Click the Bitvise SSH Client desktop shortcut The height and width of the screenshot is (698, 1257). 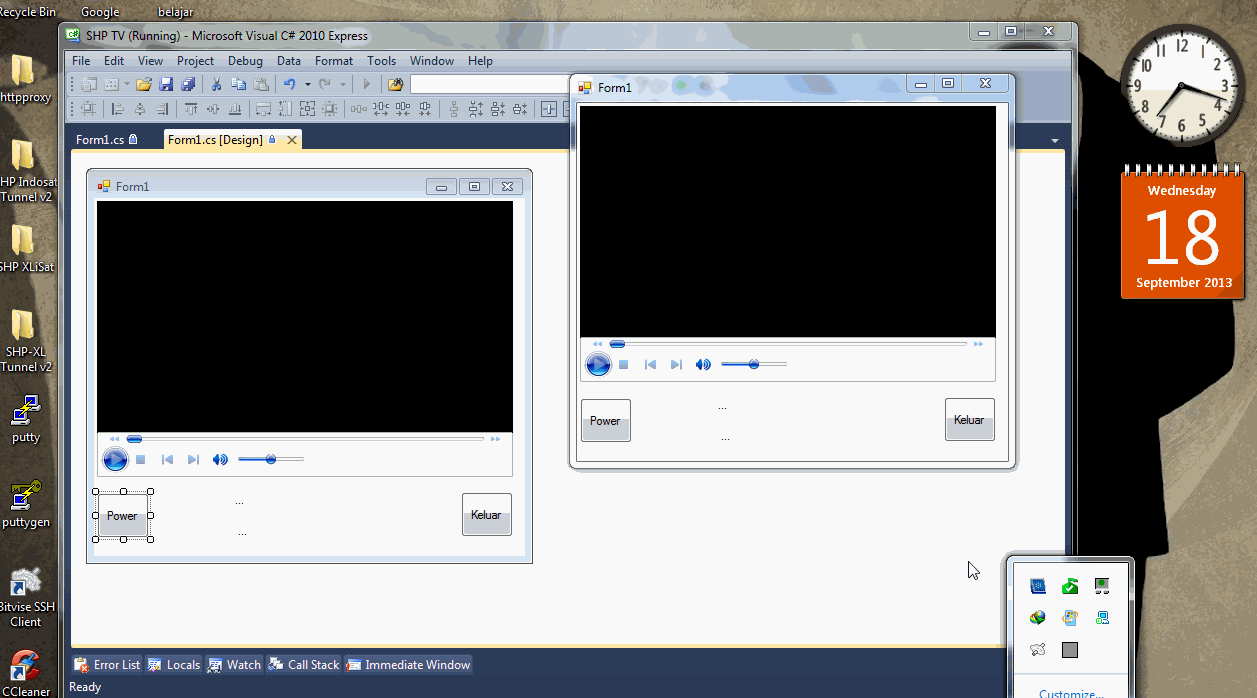pos(26,597)
